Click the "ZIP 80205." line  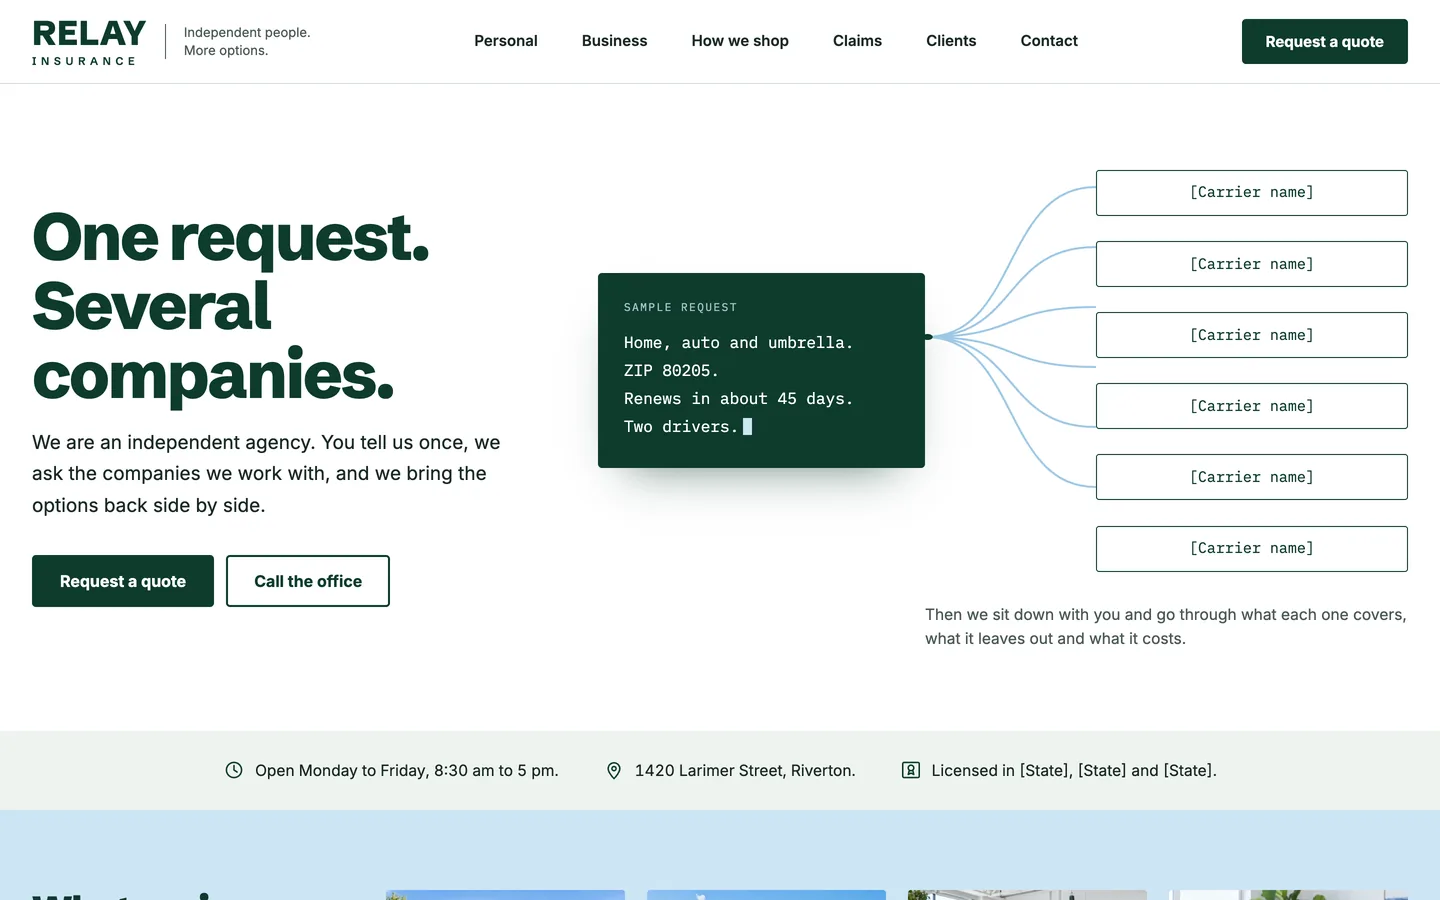pyautogui.click(x=671, y=370)
